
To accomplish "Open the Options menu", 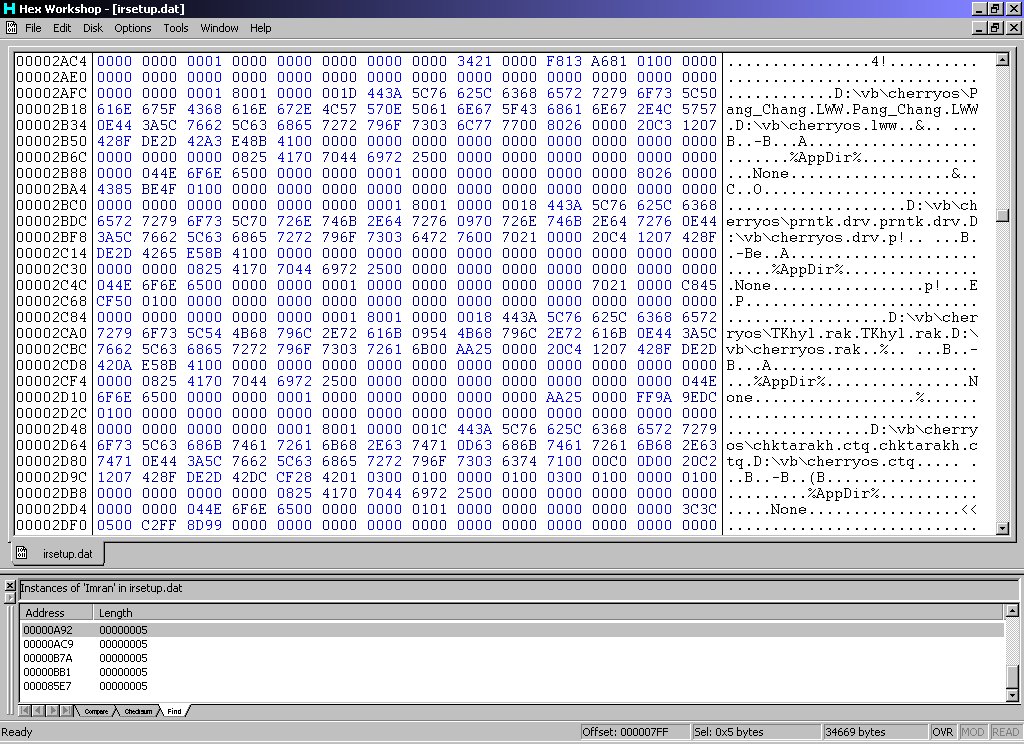I will [x=133, y=28].
